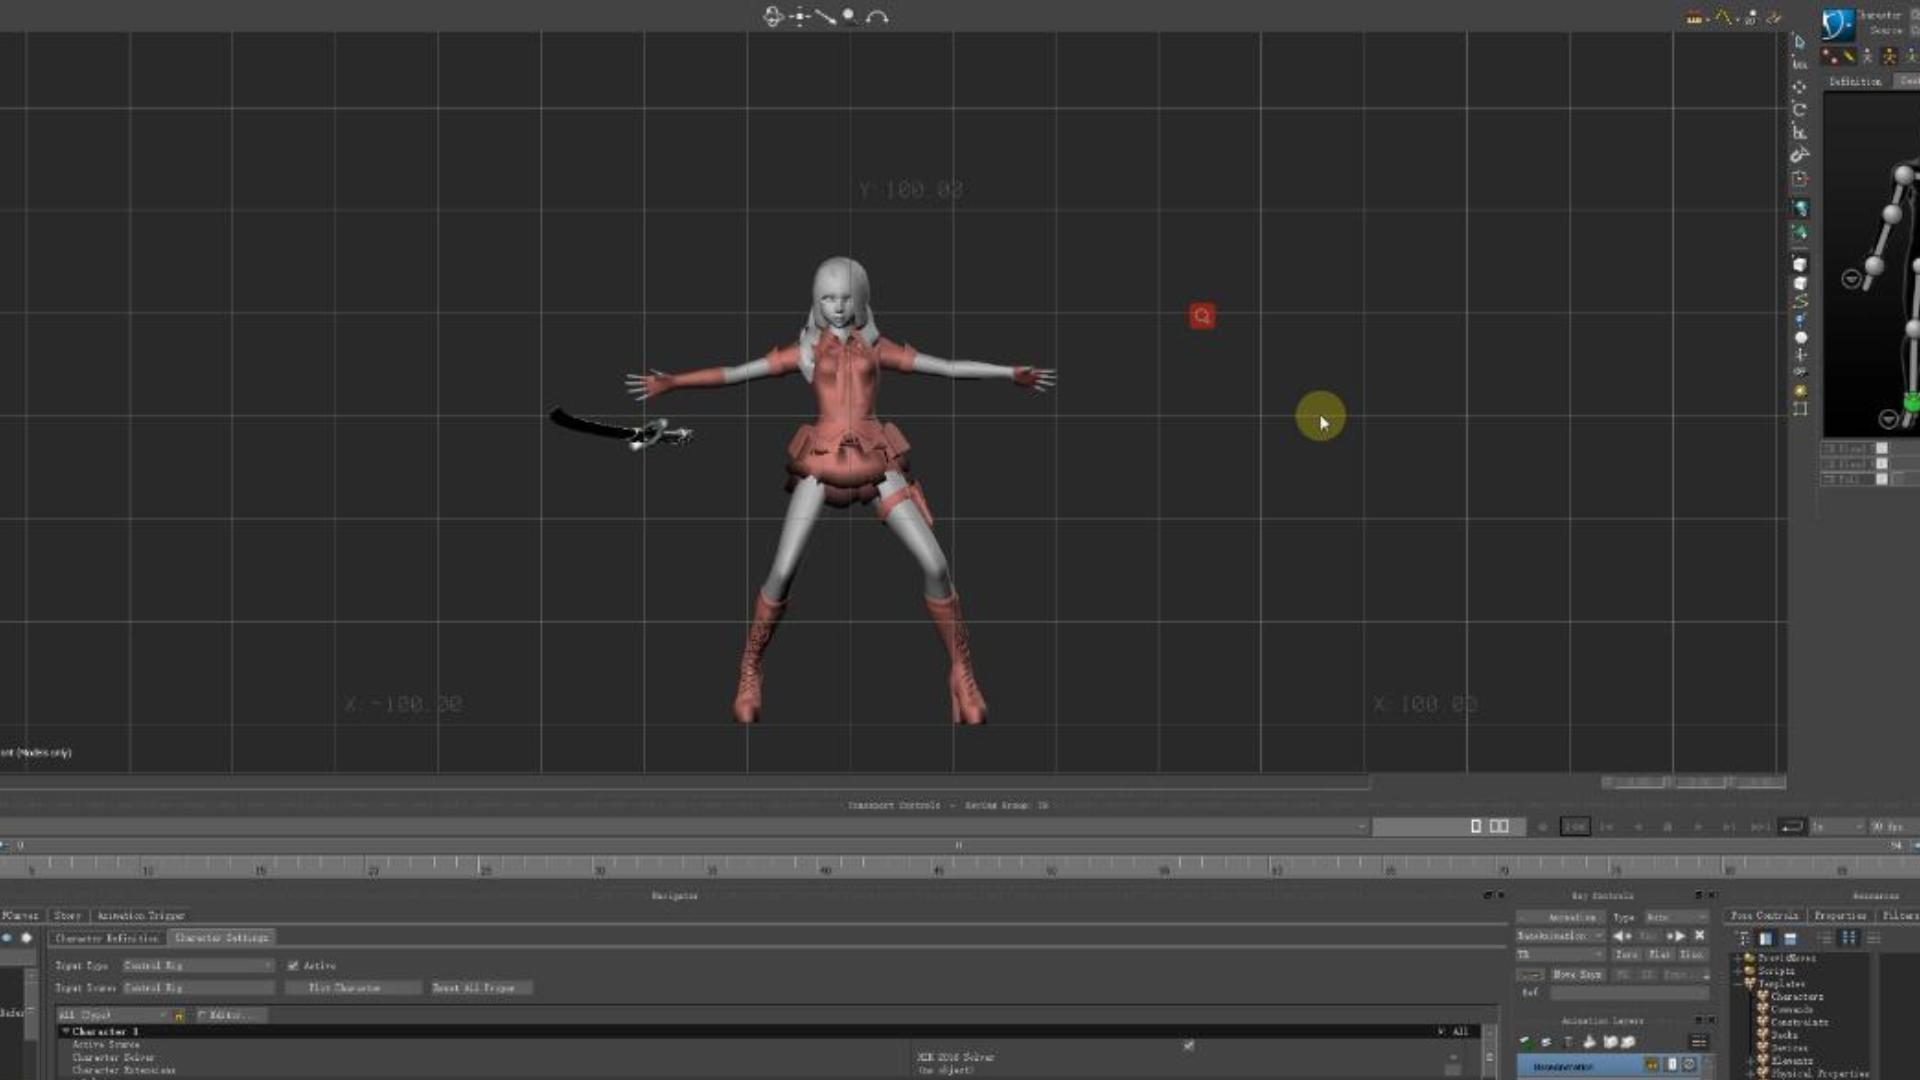Enable the Active checkbox in Character Settings
1920x1080 pixels.
(293, 966)
